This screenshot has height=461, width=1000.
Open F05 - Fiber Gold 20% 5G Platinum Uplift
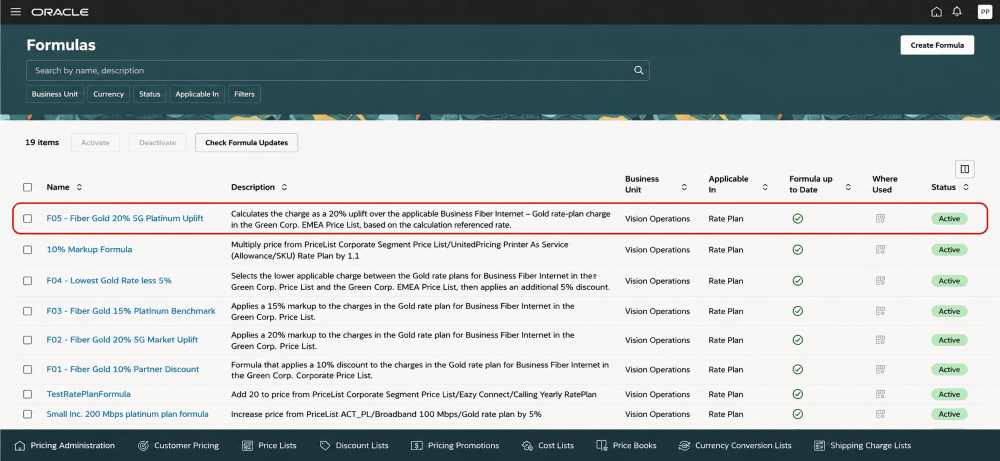125,219
